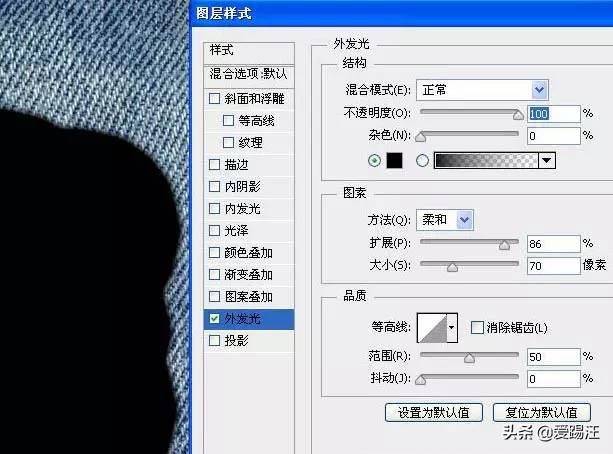Select the 描边 list entry label
Image resolution: width=613 pixels, height=454 pixels.
point(237,164)
